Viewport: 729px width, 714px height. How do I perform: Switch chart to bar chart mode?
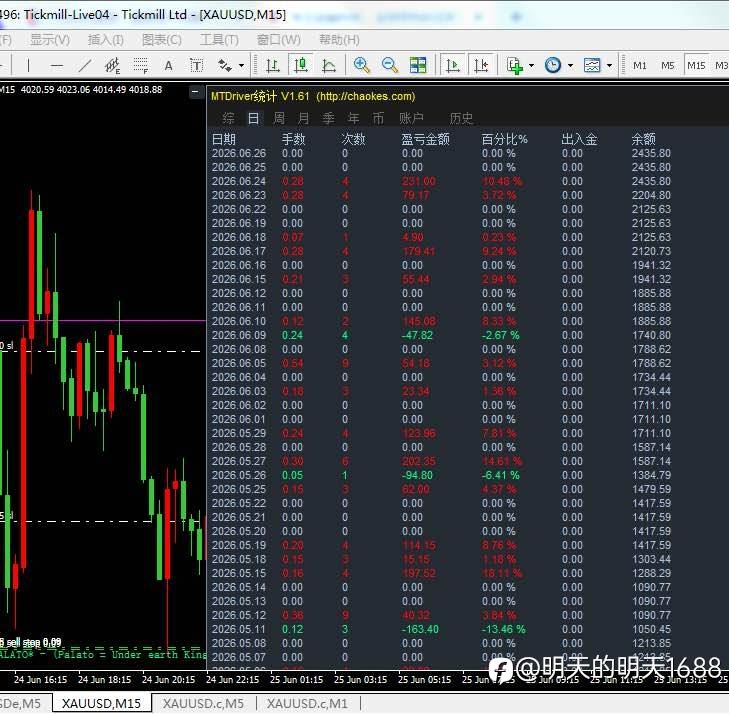pyautogui.click(x=273, y=66)
